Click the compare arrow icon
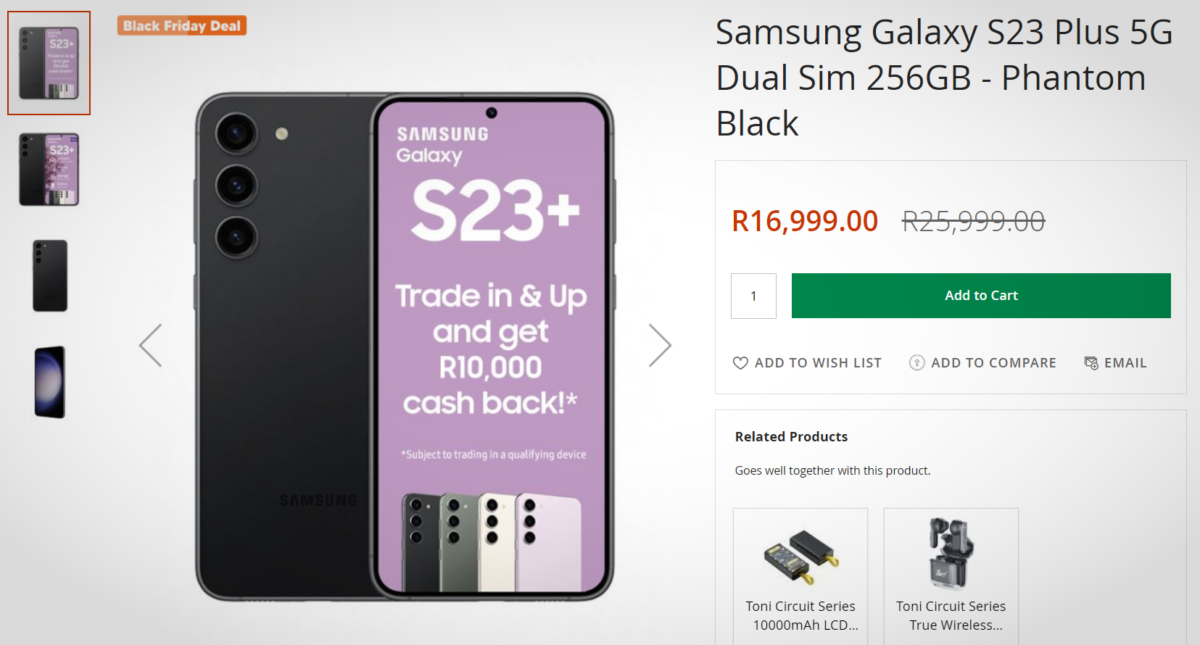 click(x=916, y=363)
